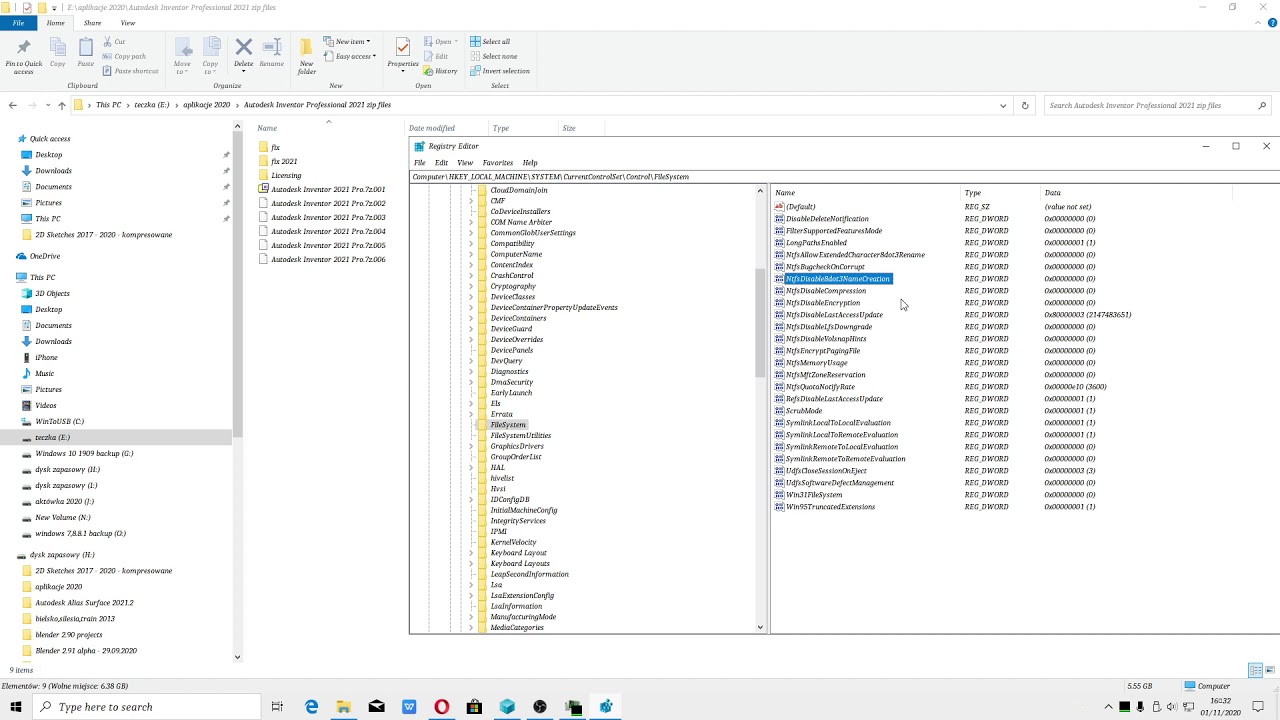Viewport: 1280px width, 720px height.
Task: Select Win31FileSystem registry value
Action: pyautogui.click(x=814, y=495)
